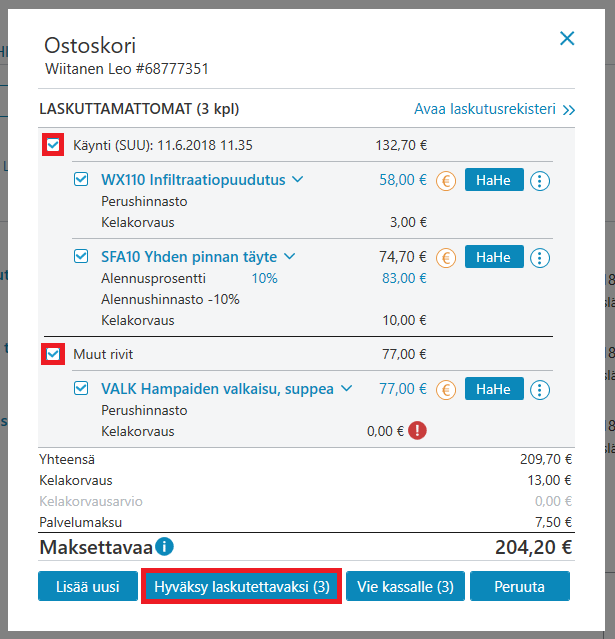Open three-dot menu for SFA10 row
Viewport: 615px width, 639px height.
click(x=540, y=258)
